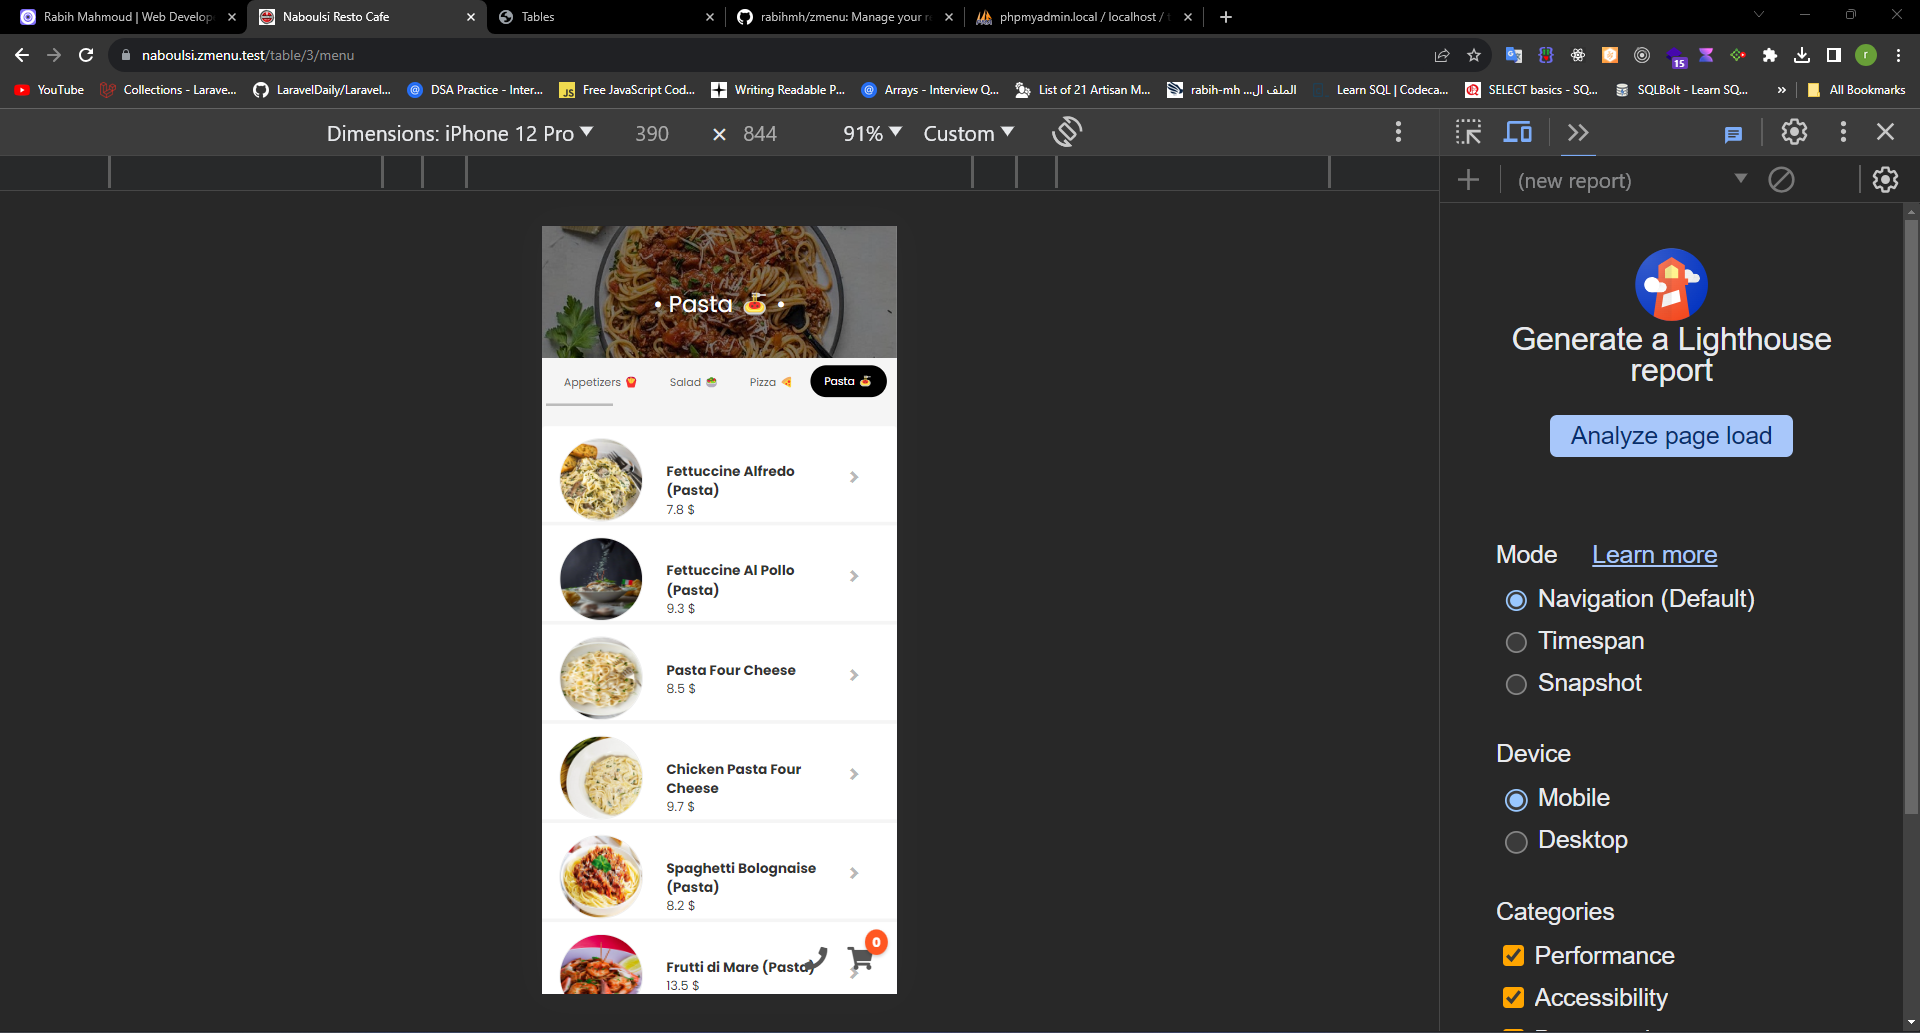Viewport: 1920px width, 1033px height.
Task: Expand Chicken Pasta Four Cheese chevron
Action: click(854, 774)
